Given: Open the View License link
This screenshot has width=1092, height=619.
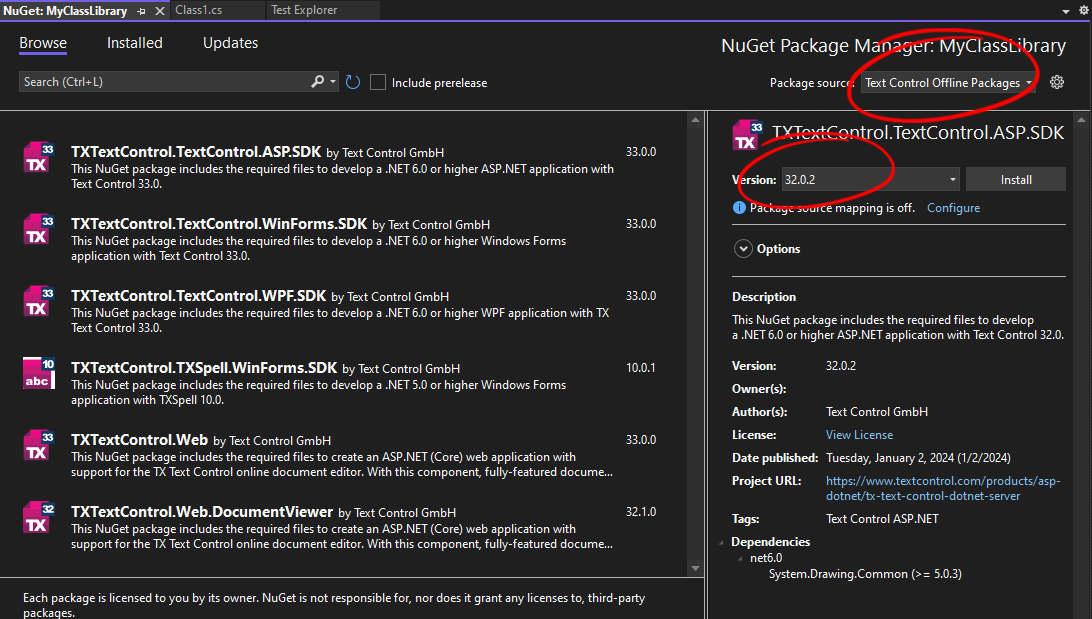Looking at the screenshot, I should [x=859, y=434].
